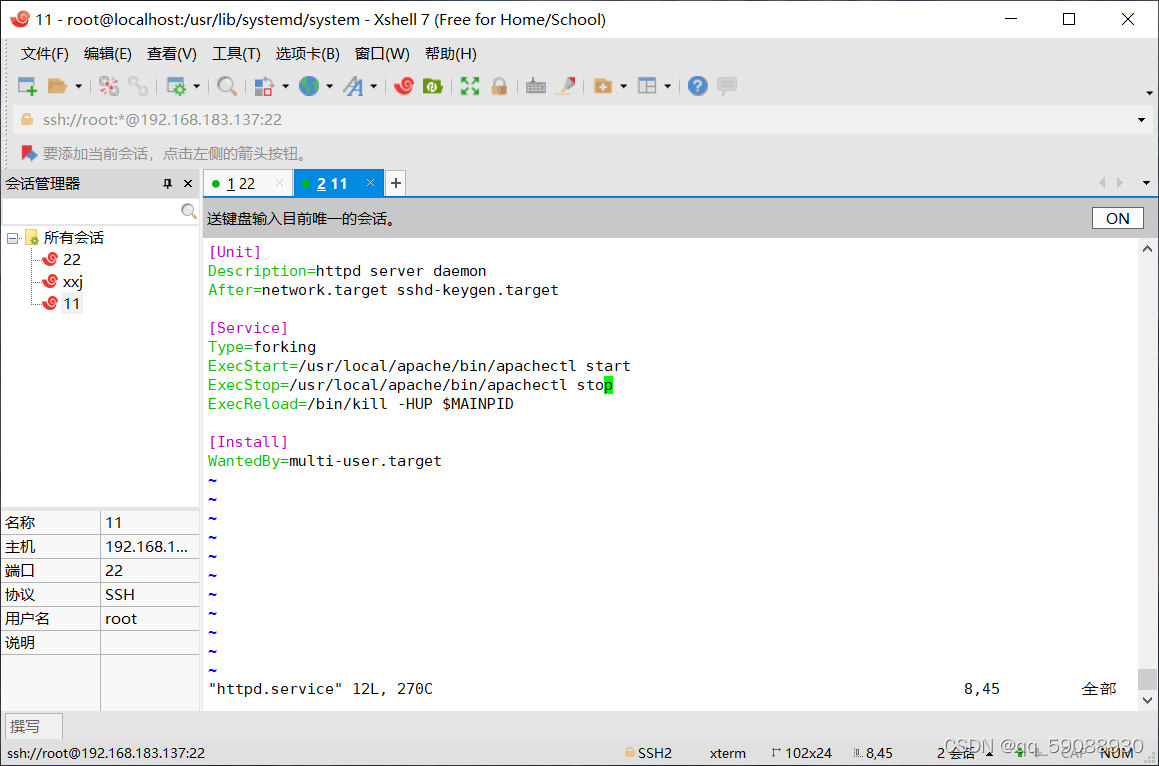Click the xterm status bar entry
Screen dimensions: 1159x766
pyautogui.click(x=727, y=753)
